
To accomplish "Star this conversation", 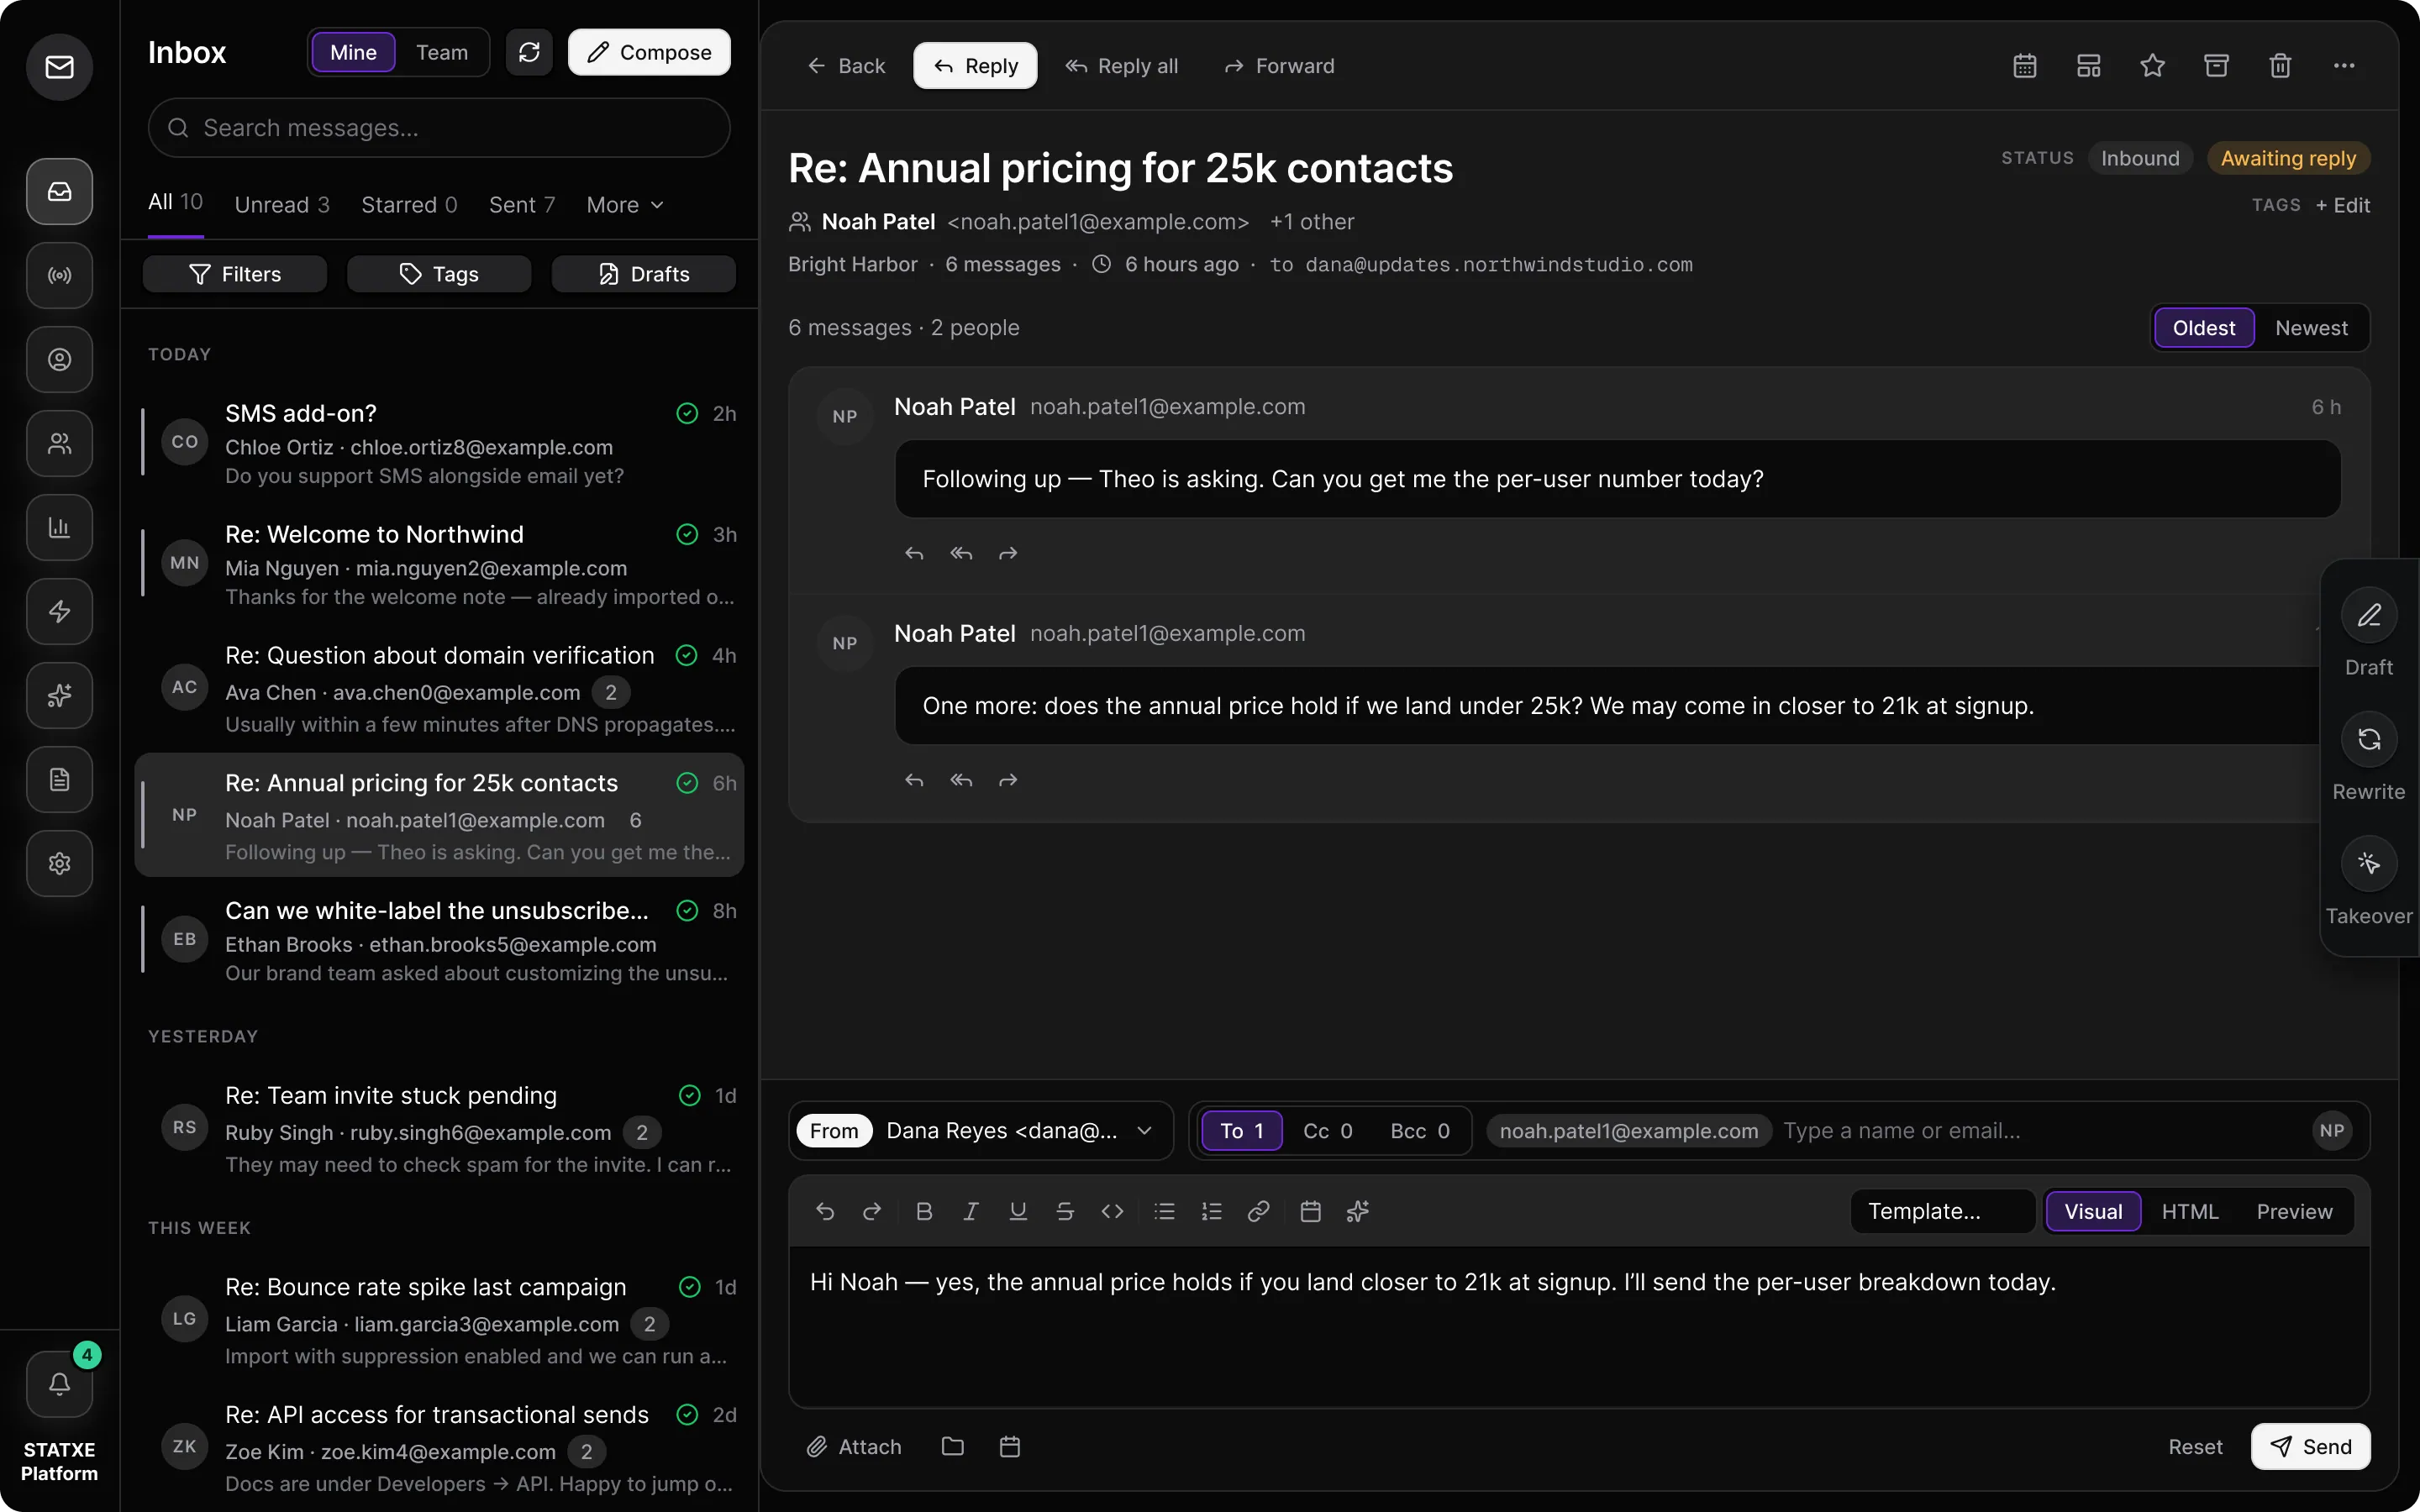I will 2152,66.
